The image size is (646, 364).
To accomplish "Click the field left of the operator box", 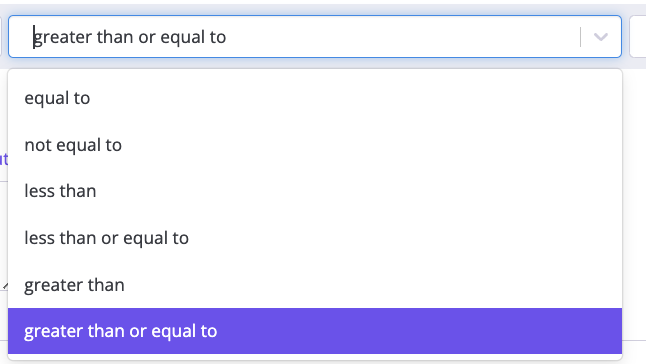I will pos(1,37).
